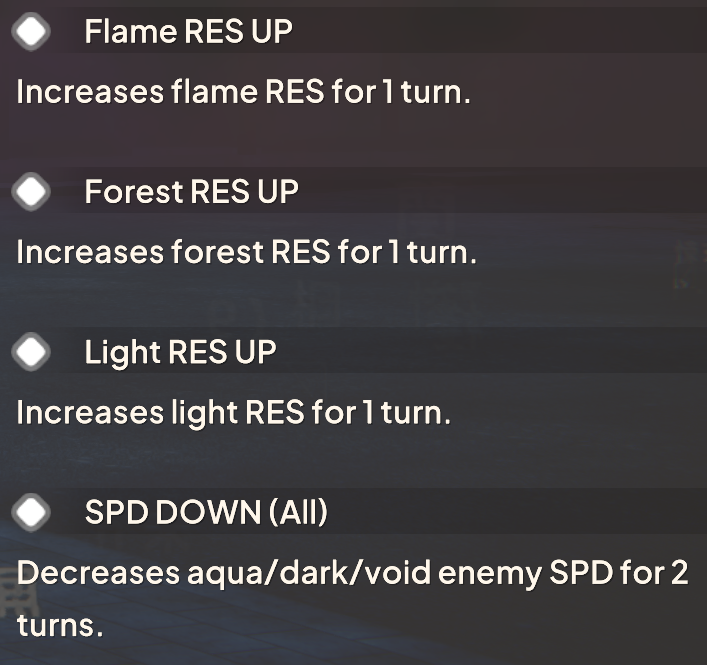Screen dimensions: 707x665
Task: Click the 'Increases forest RES for 1 turn' text
Action: (247, 252)
